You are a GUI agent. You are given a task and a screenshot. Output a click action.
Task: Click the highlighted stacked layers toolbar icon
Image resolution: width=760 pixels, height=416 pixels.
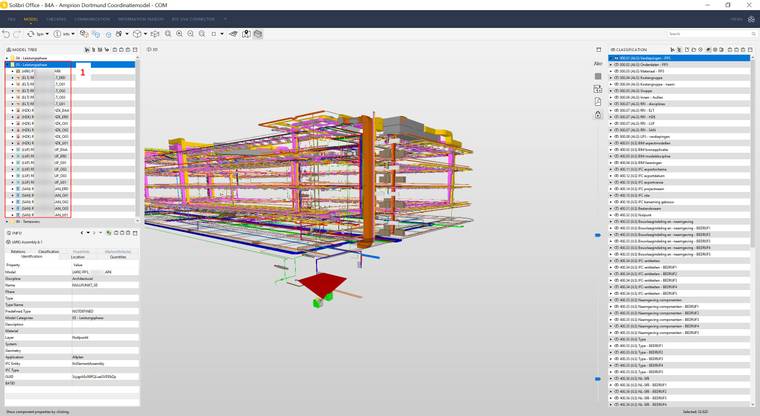(258, 34)
